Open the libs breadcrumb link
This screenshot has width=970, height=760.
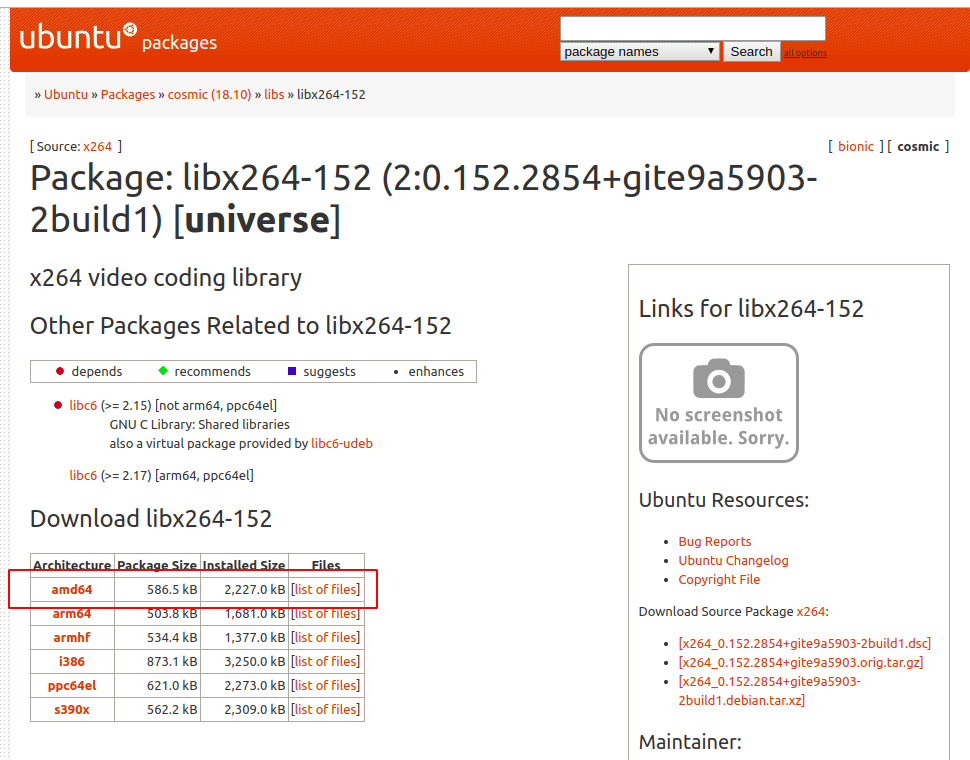click(x=274, y=95)
